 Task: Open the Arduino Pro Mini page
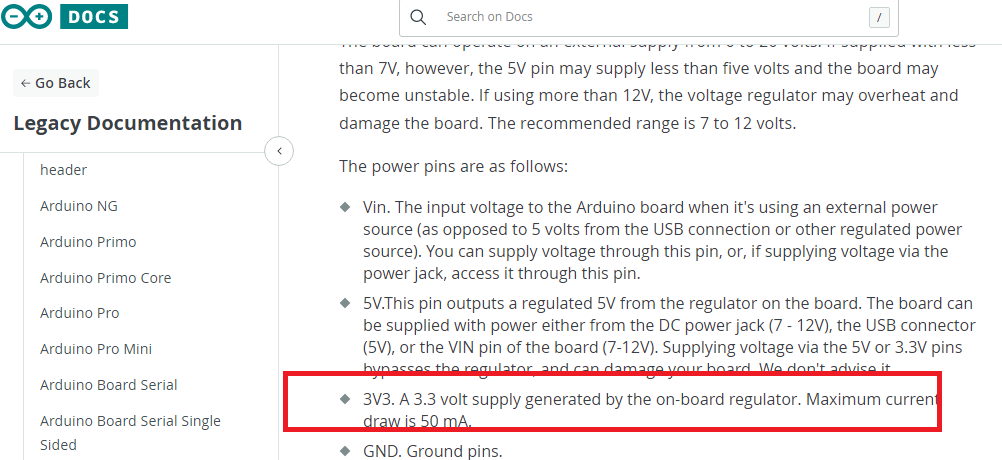96,349
